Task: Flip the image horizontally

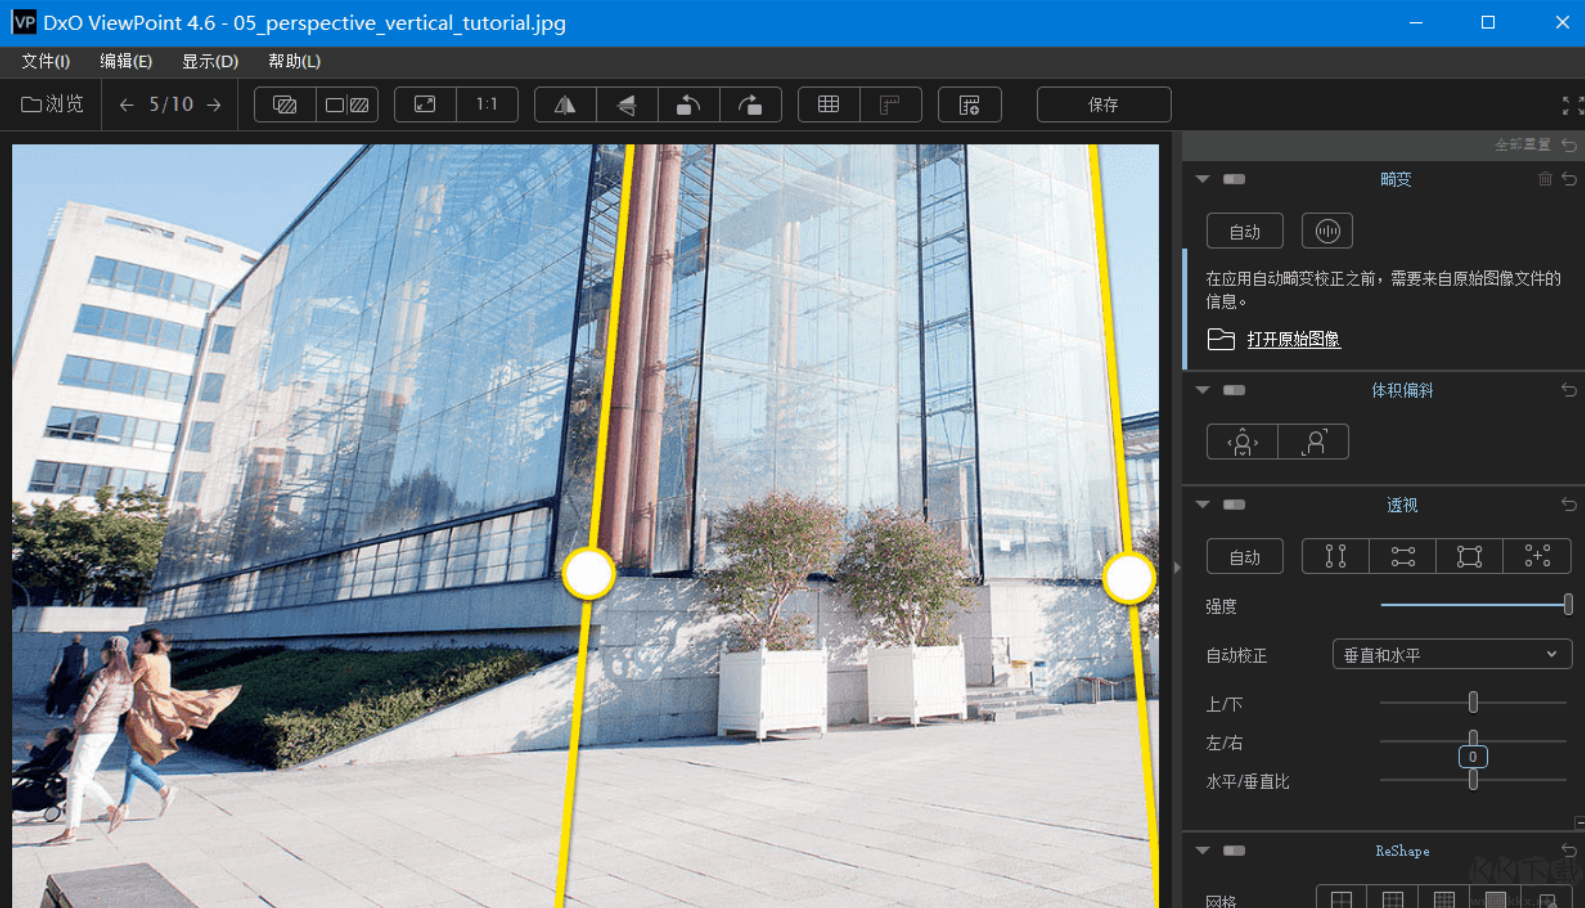Action: tap(565, 105)
